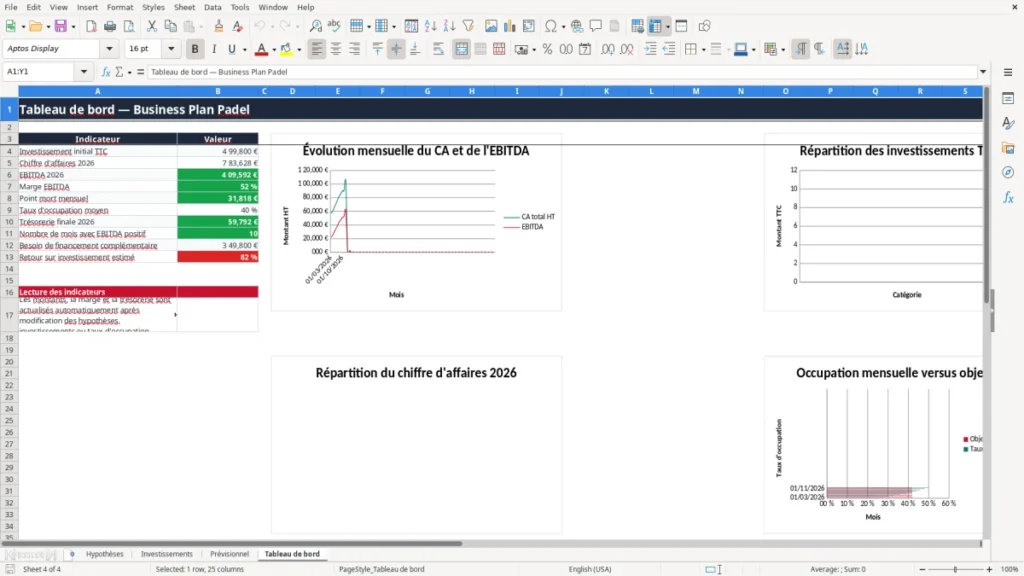
Task: Click the Zoom In plus button
Action: (989, 569)
